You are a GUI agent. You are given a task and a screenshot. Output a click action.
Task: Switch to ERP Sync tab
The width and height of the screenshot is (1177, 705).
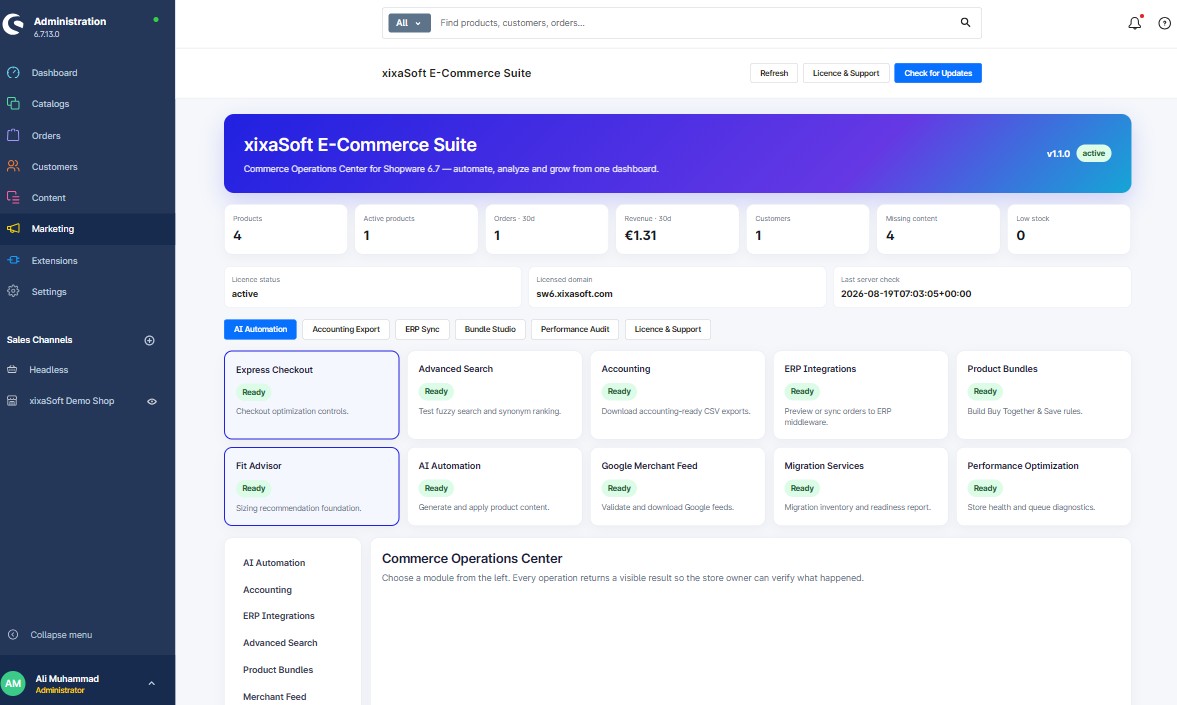click(x=422, y=329)
